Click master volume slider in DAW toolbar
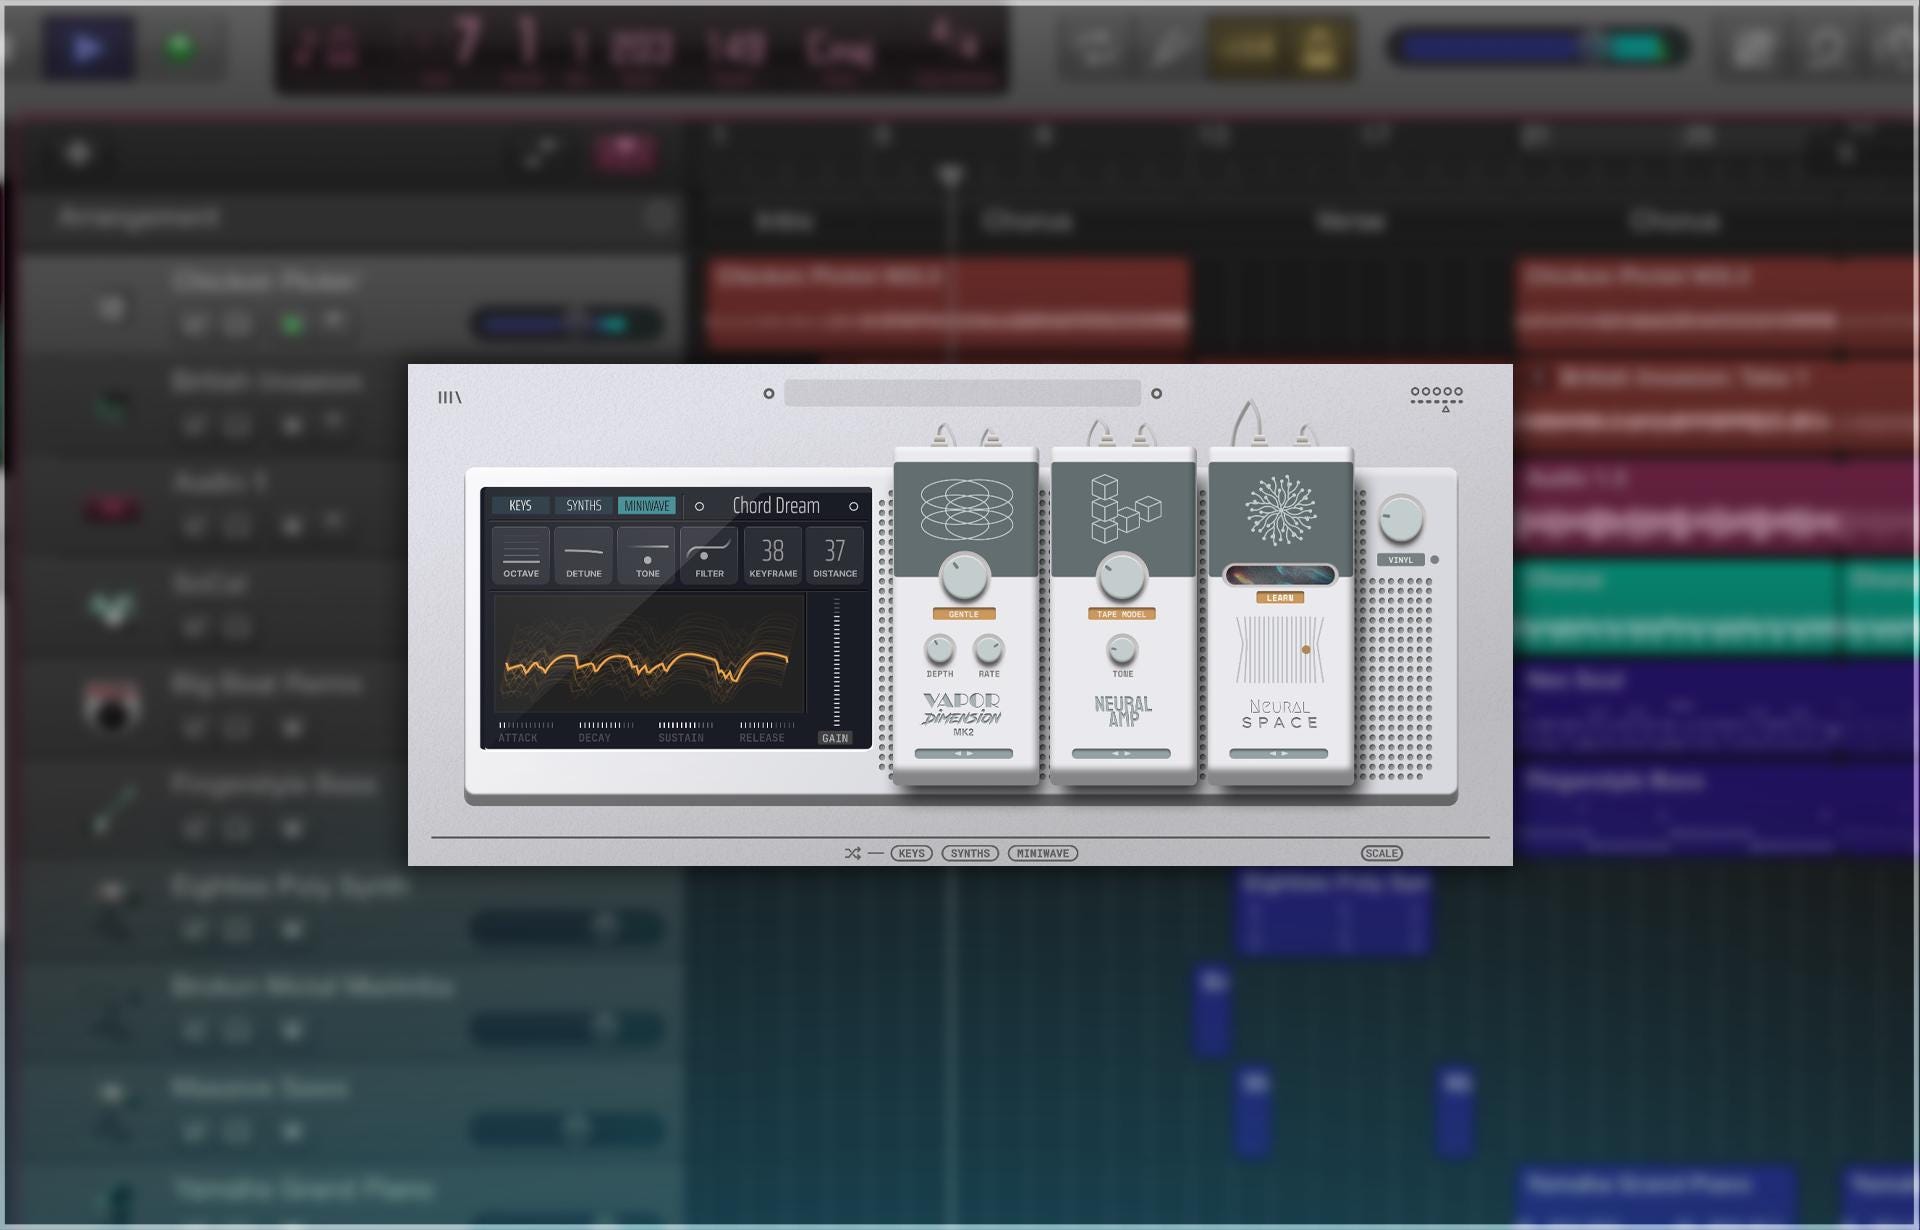Viewport: 1920px width, 1230px height. coord(1537,47)
